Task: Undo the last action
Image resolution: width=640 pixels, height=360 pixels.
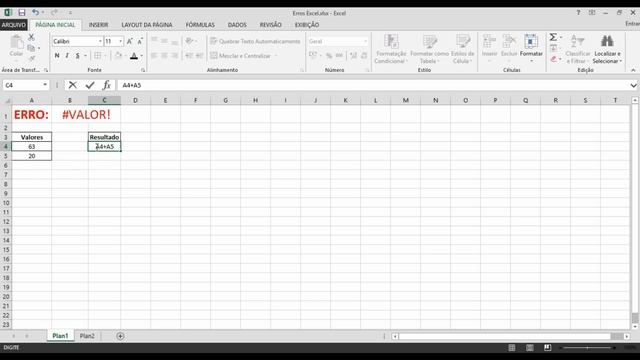Action: [x=36, y=13]
